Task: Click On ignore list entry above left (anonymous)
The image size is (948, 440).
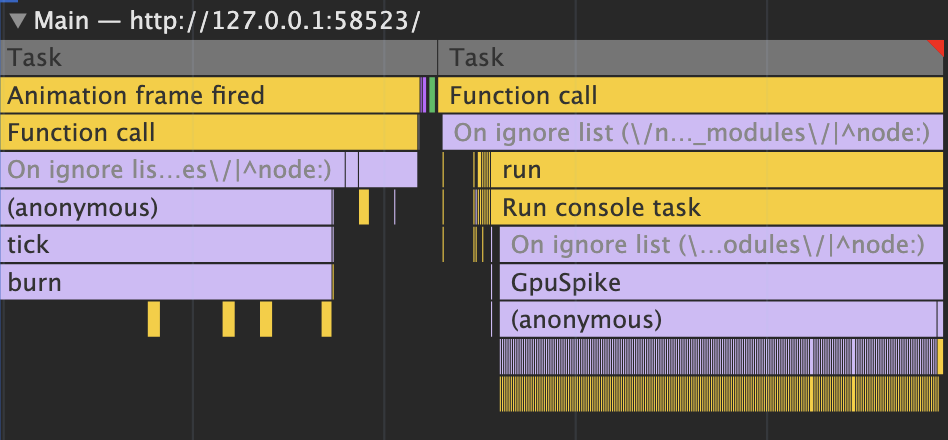Action: pyautogui.click(x=172, y=170)
